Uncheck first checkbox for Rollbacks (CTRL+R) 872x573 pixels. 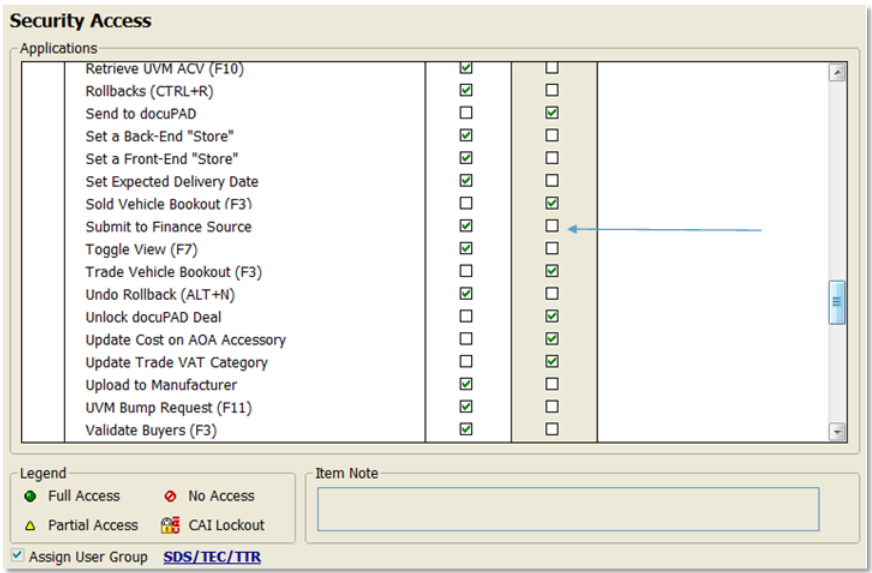(466, 90)
